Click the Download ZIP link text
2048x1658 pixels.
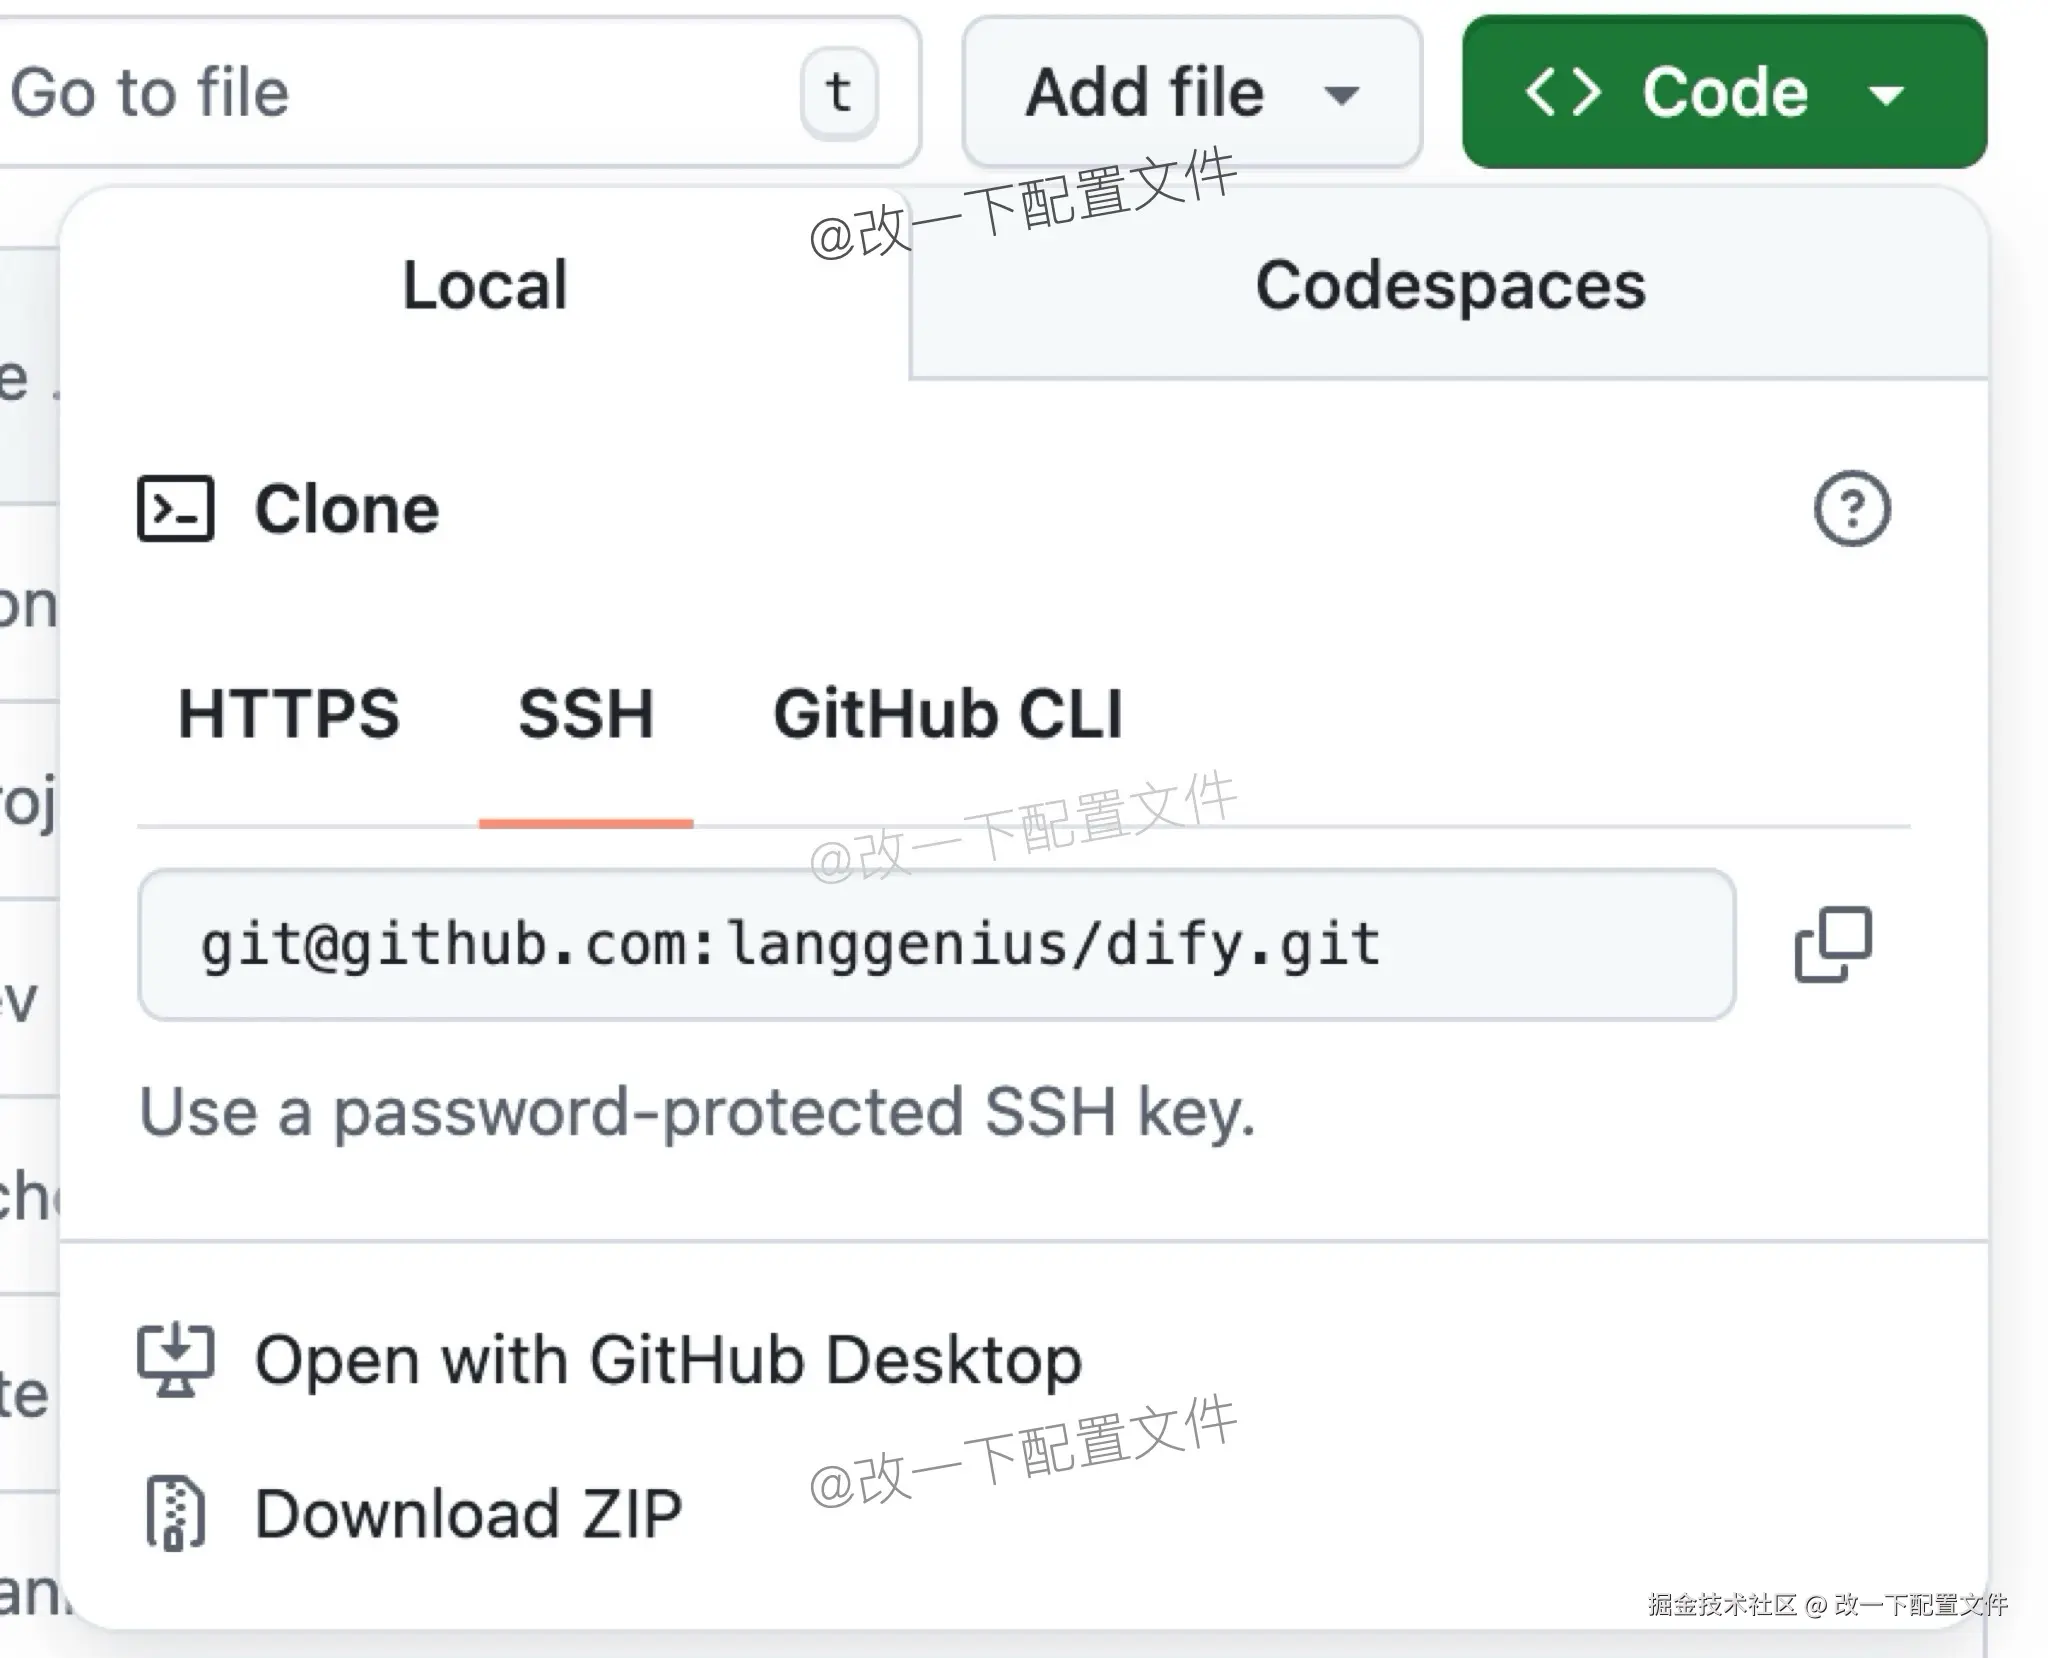click(x=468, y=1513)
